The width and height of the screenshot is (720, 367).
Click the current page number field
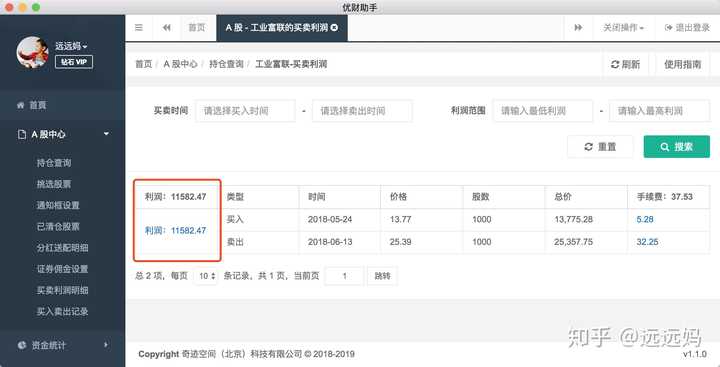pos(344,276)
